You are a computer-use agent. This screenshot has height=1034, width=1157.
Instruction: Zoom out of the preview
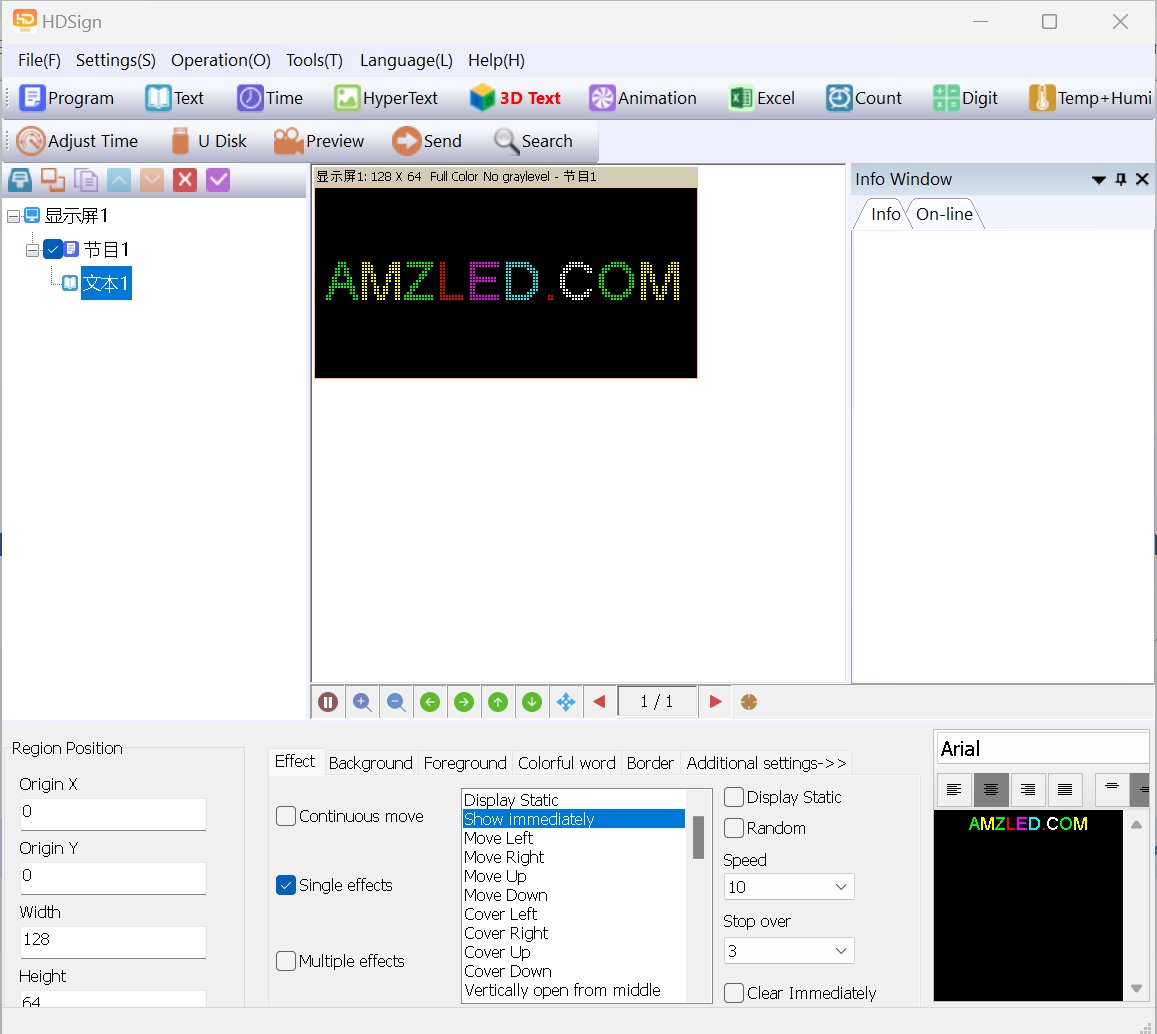(396, 702)
